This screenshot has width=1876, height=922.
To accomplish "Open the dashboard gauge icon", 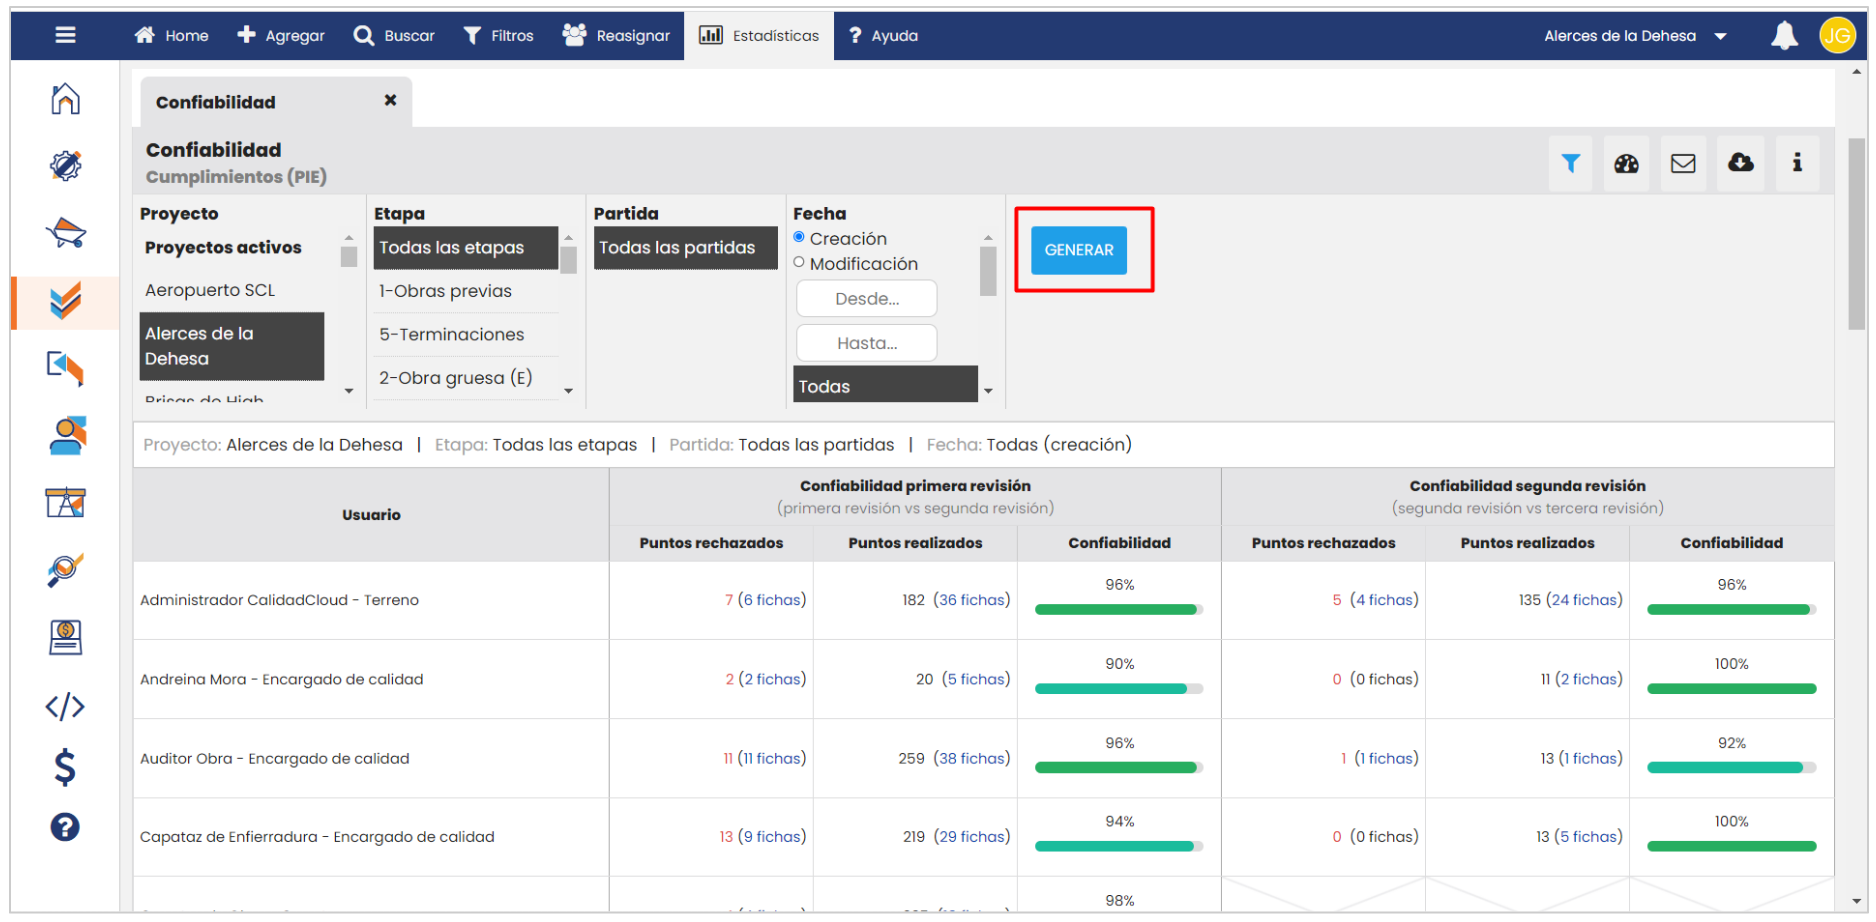I will tap(1626, 163).
